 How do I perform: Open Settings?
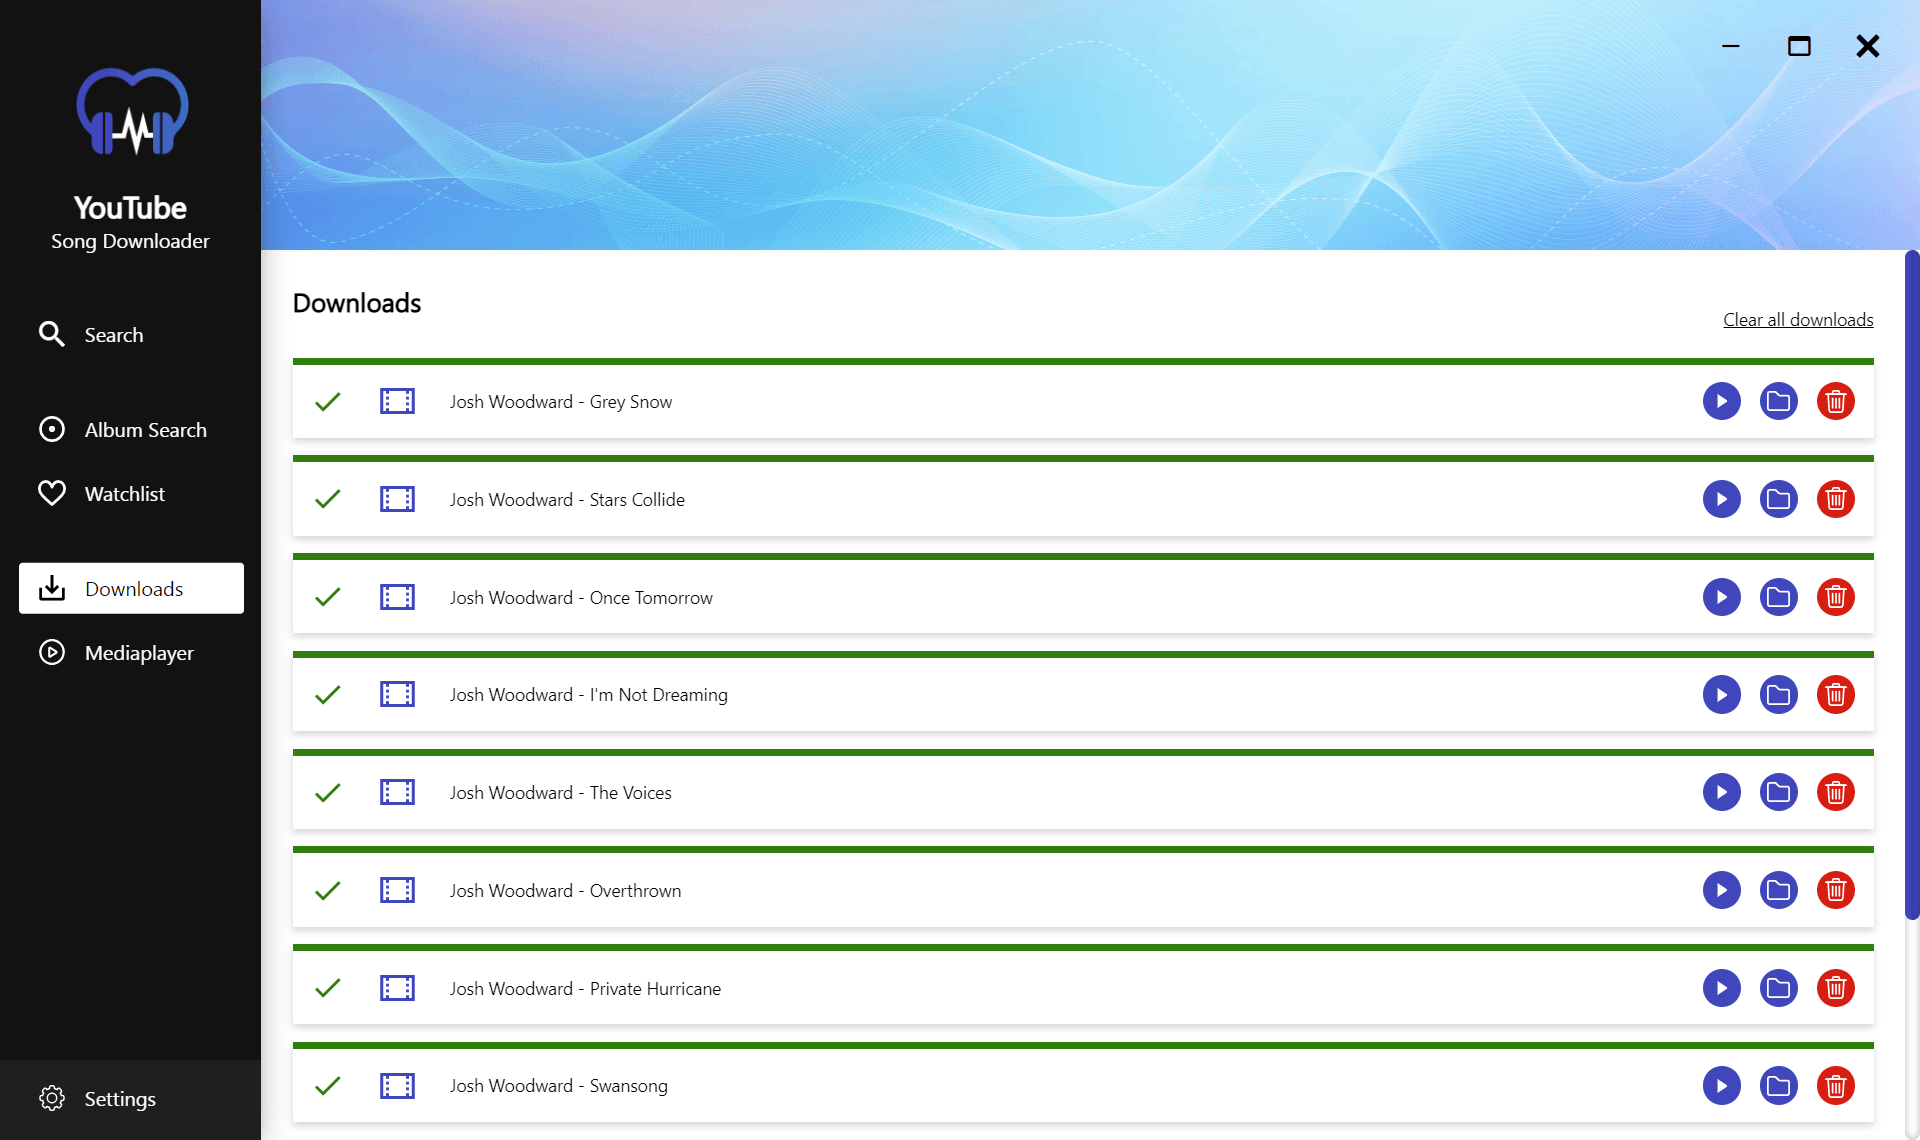tap(130, 1099)
